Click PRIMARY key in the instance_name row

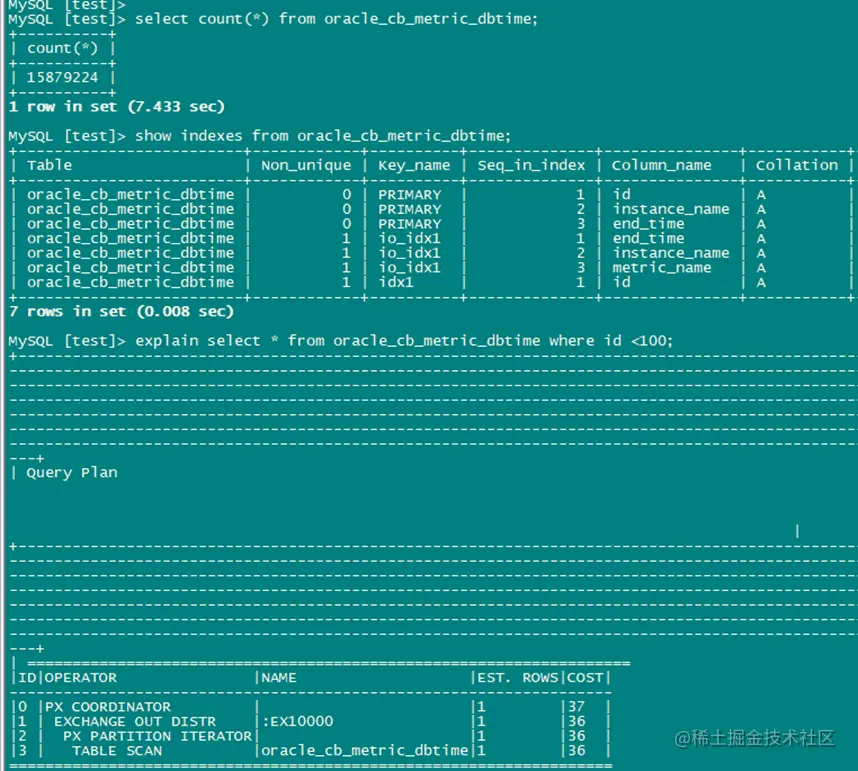point(410,210)
